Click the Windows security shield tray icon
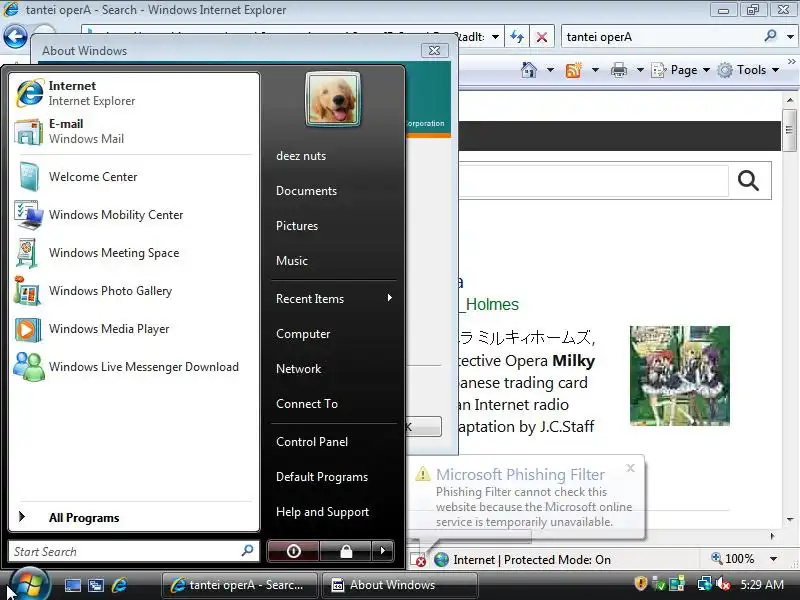This screenshot has height=600, width=800. pos(641,583)
